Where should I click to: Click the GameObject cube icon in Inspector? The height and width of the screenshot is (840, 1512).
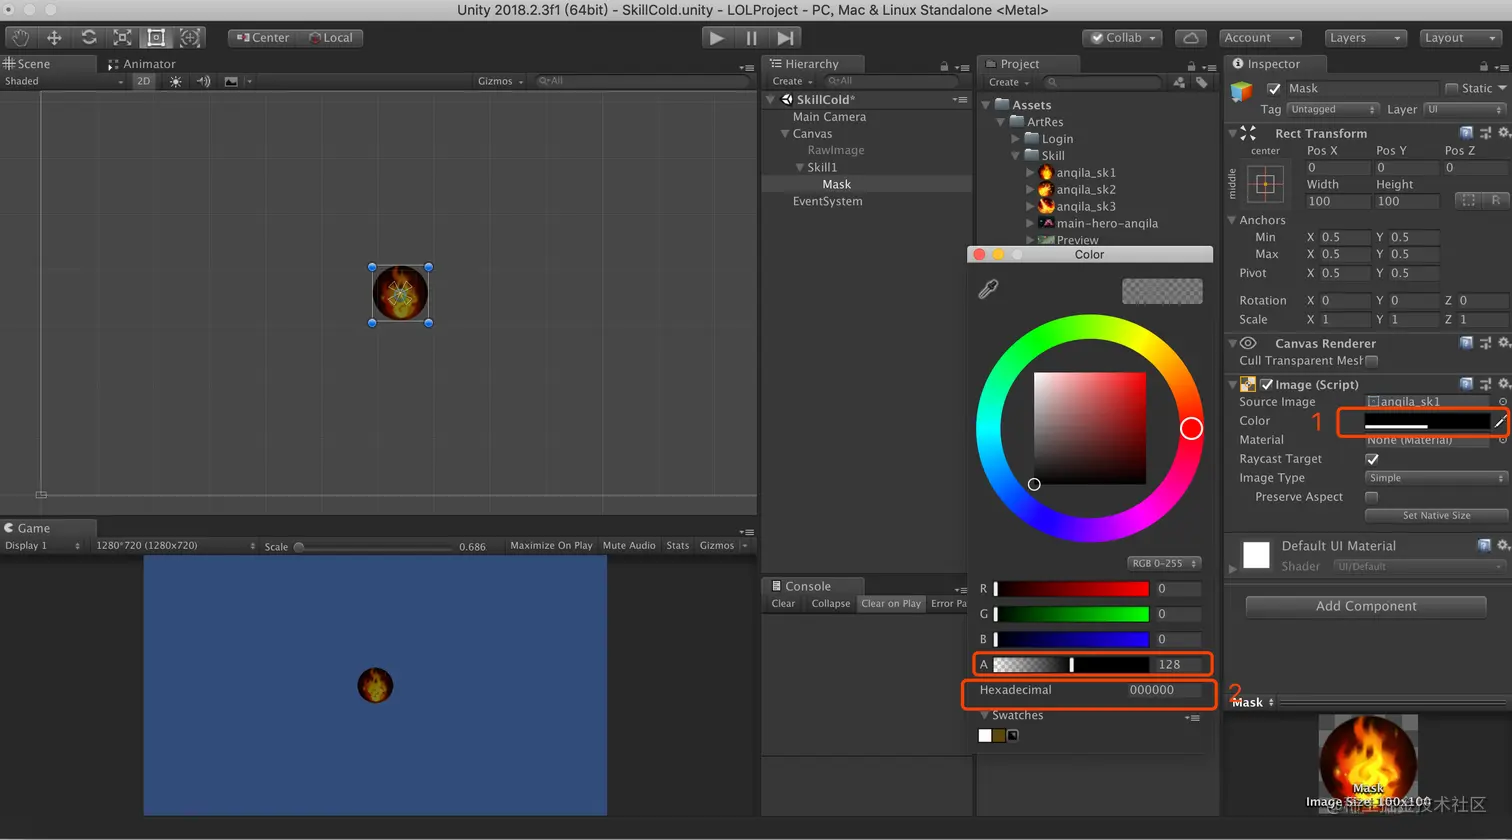pyautogui.click(x=1241, y=92)
